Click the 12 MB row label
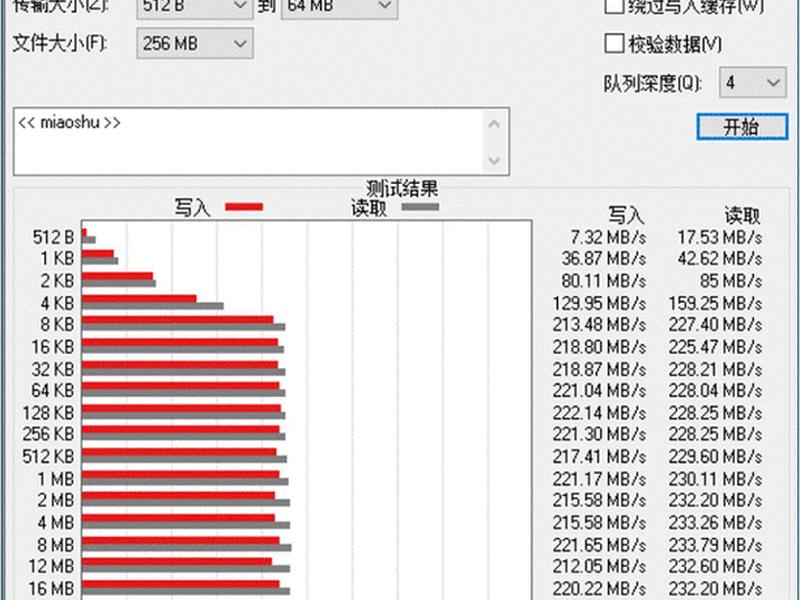The width and height of the screenshot is (800, 600). point(51,566)
